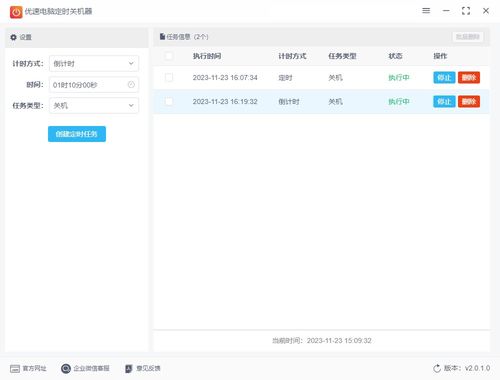Screen dimensions: 500x380
Task: Delete the 16:07:34 shutdown task
Action: [x=469, y=78]
